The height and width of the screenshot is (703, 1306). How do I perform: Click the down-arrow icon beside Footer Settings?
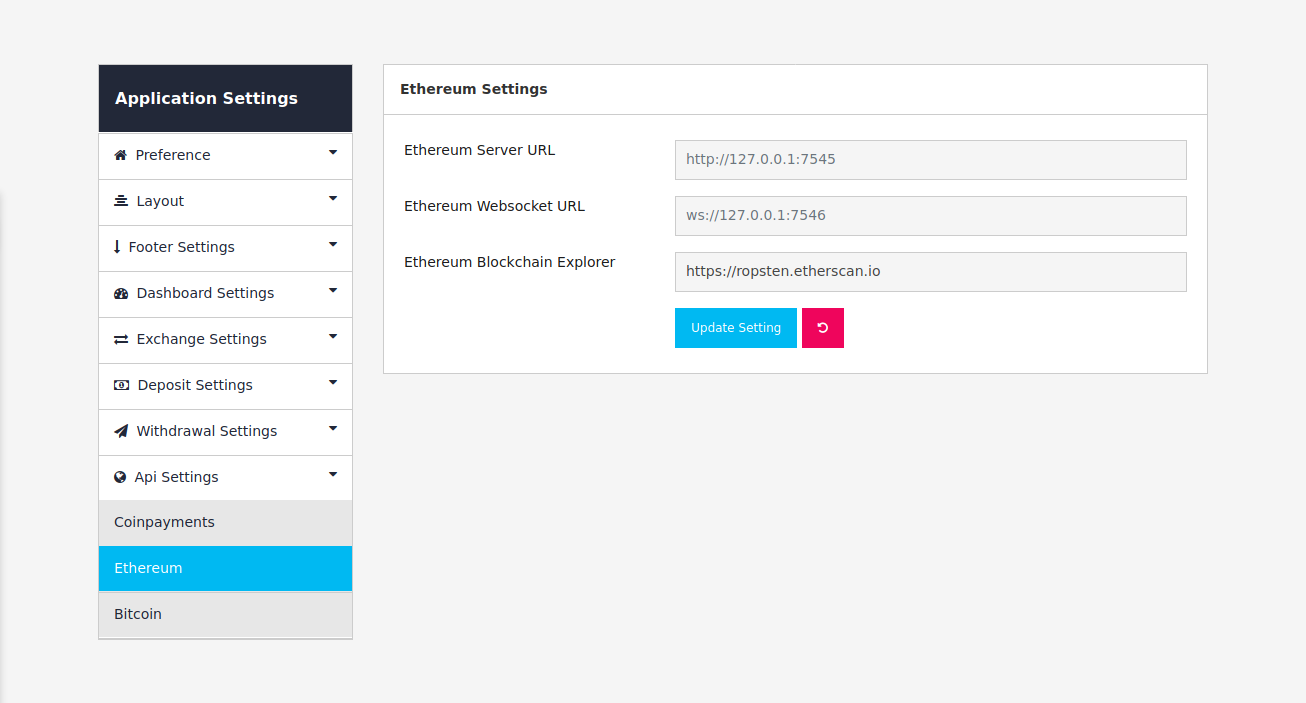point(117,247)
